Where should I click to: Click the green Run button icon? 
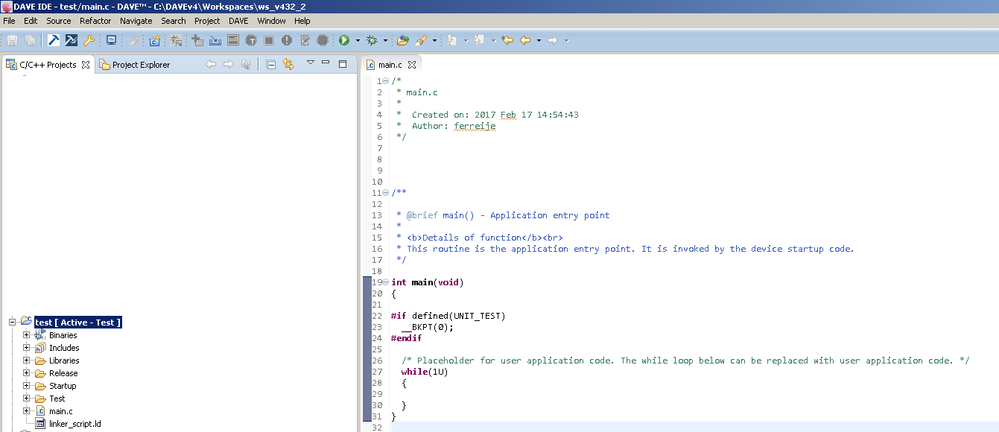coord(344,40)
